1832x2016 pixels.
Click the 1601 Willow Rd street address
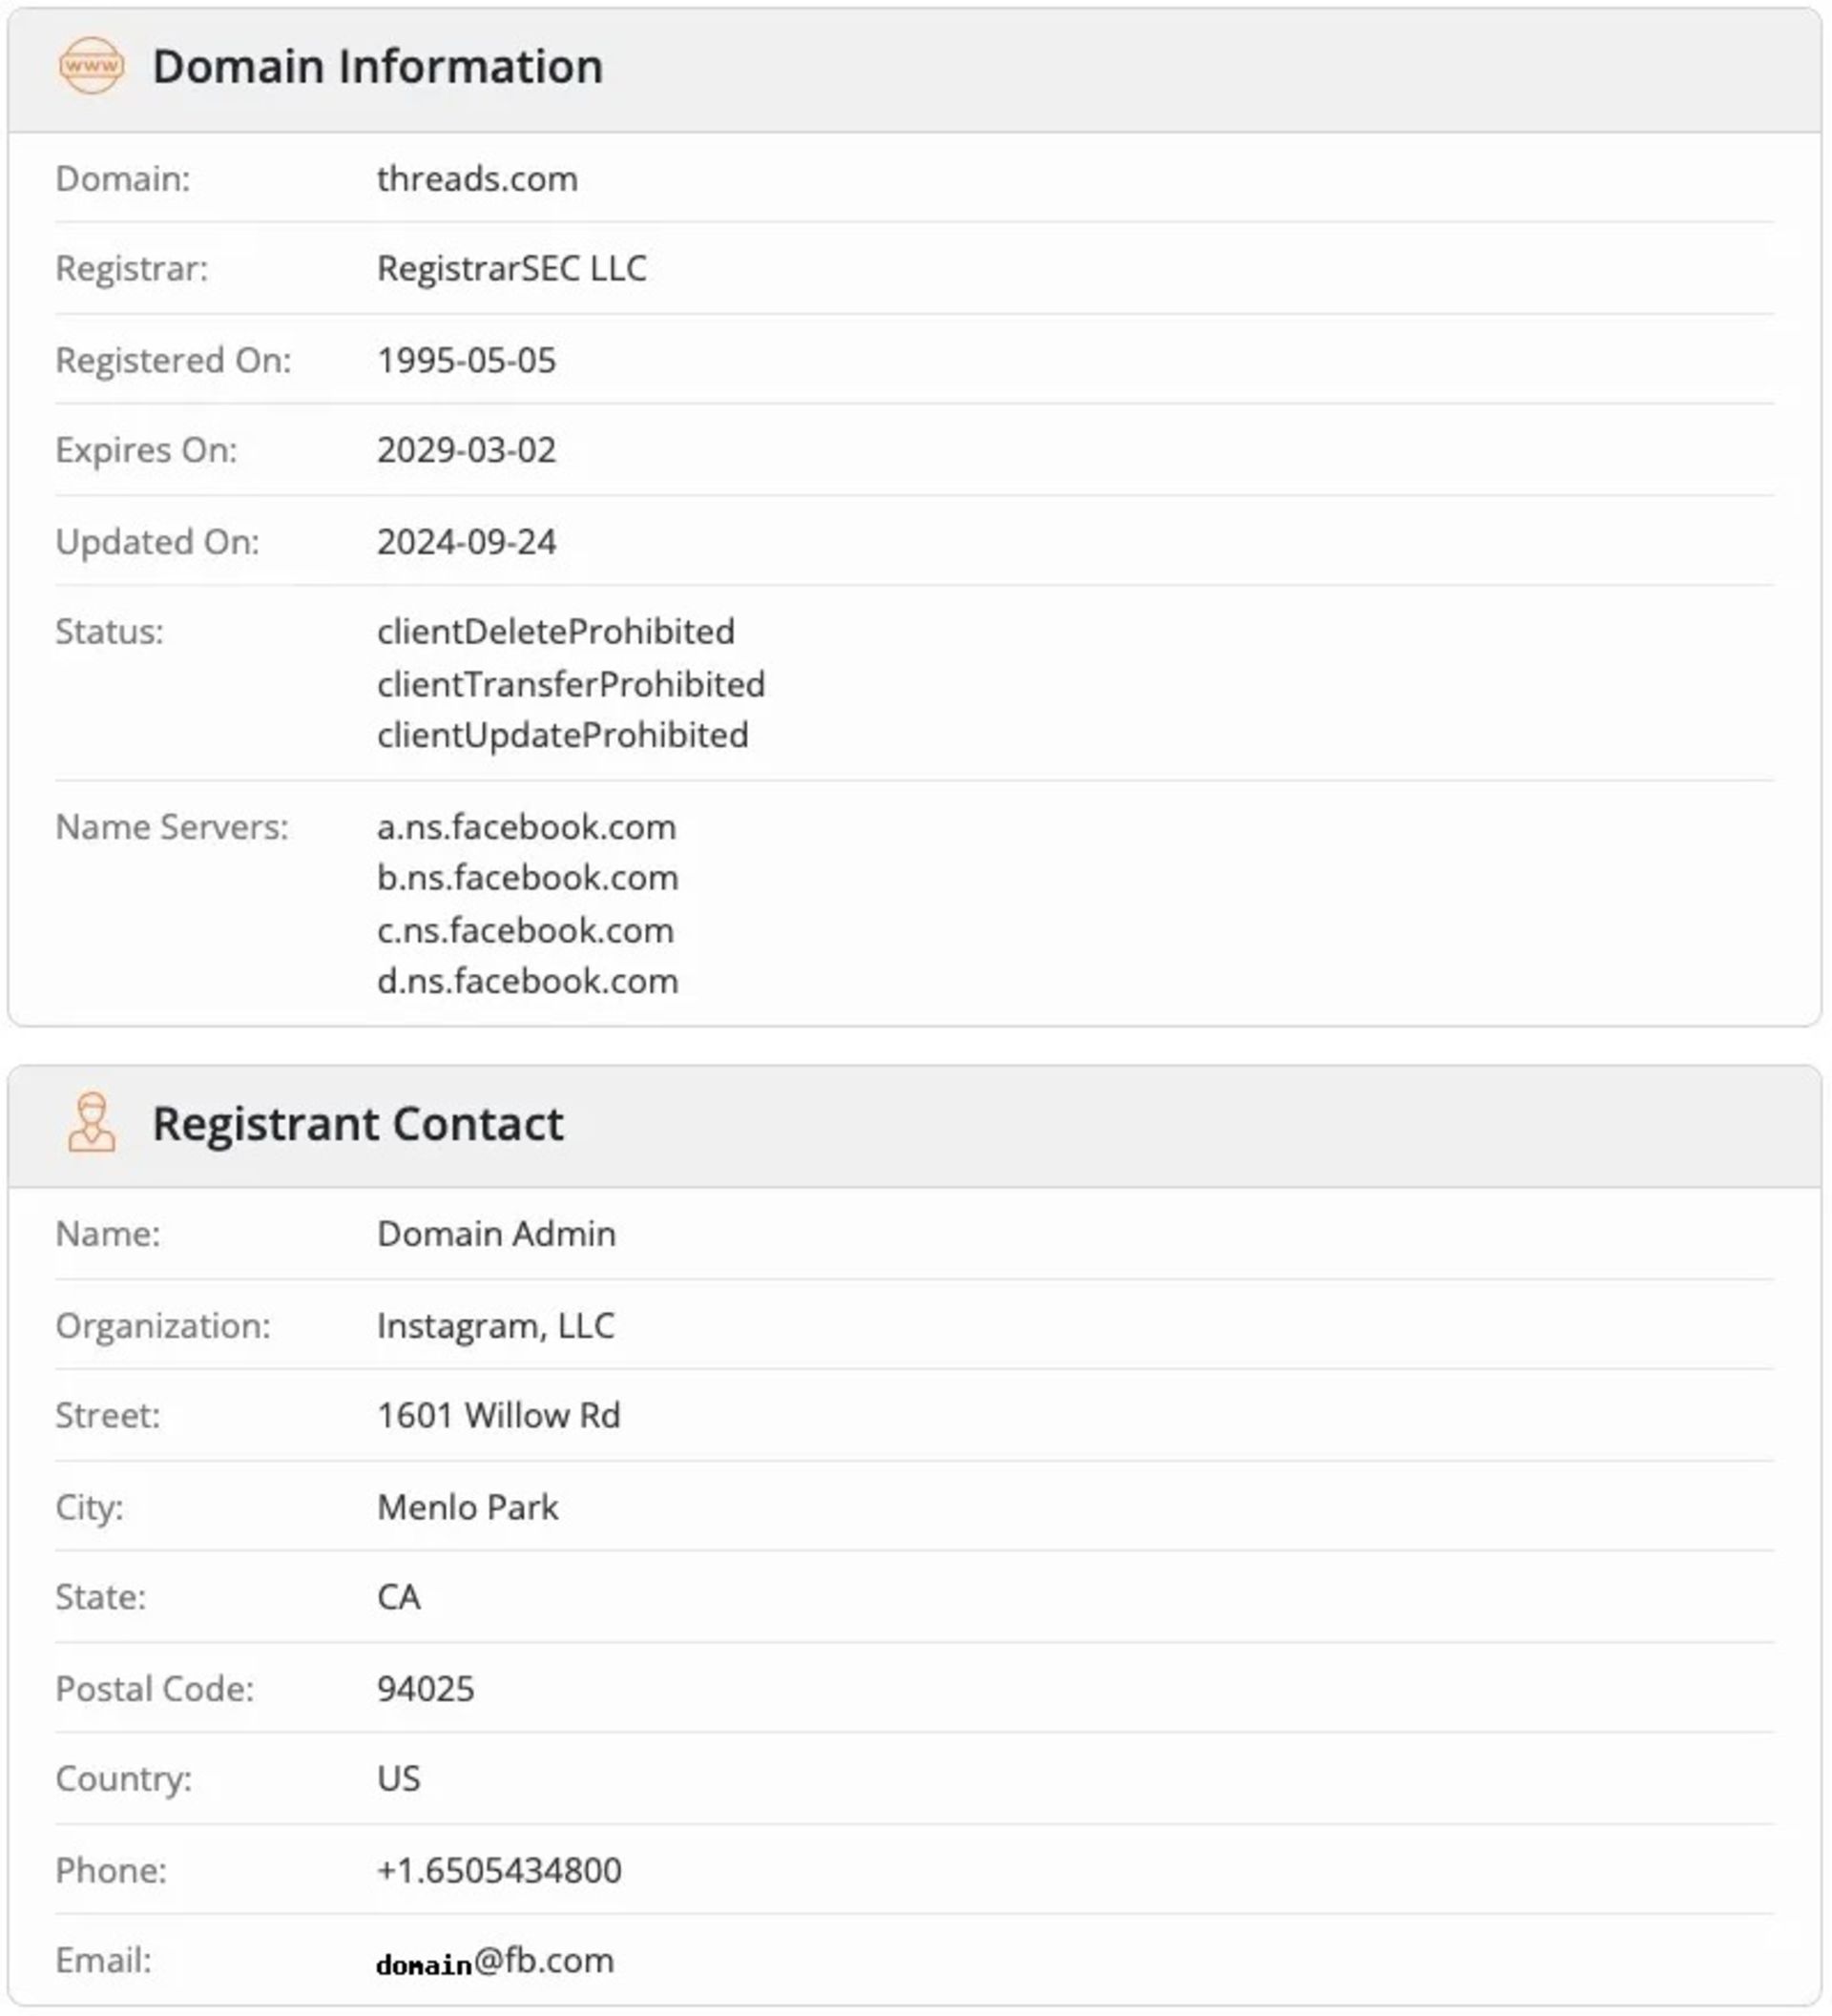click(498, 1415)
